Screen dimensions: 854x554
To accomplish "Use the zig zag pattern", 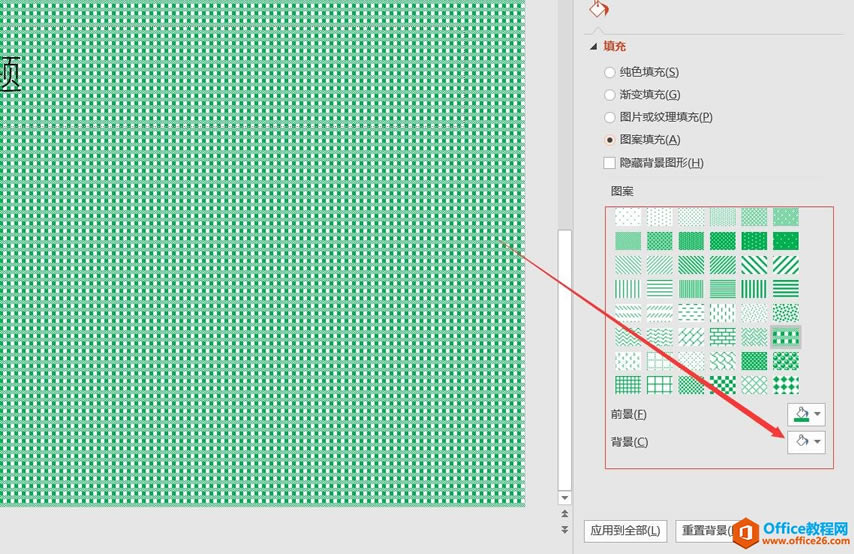I will (x=628, y=337).
